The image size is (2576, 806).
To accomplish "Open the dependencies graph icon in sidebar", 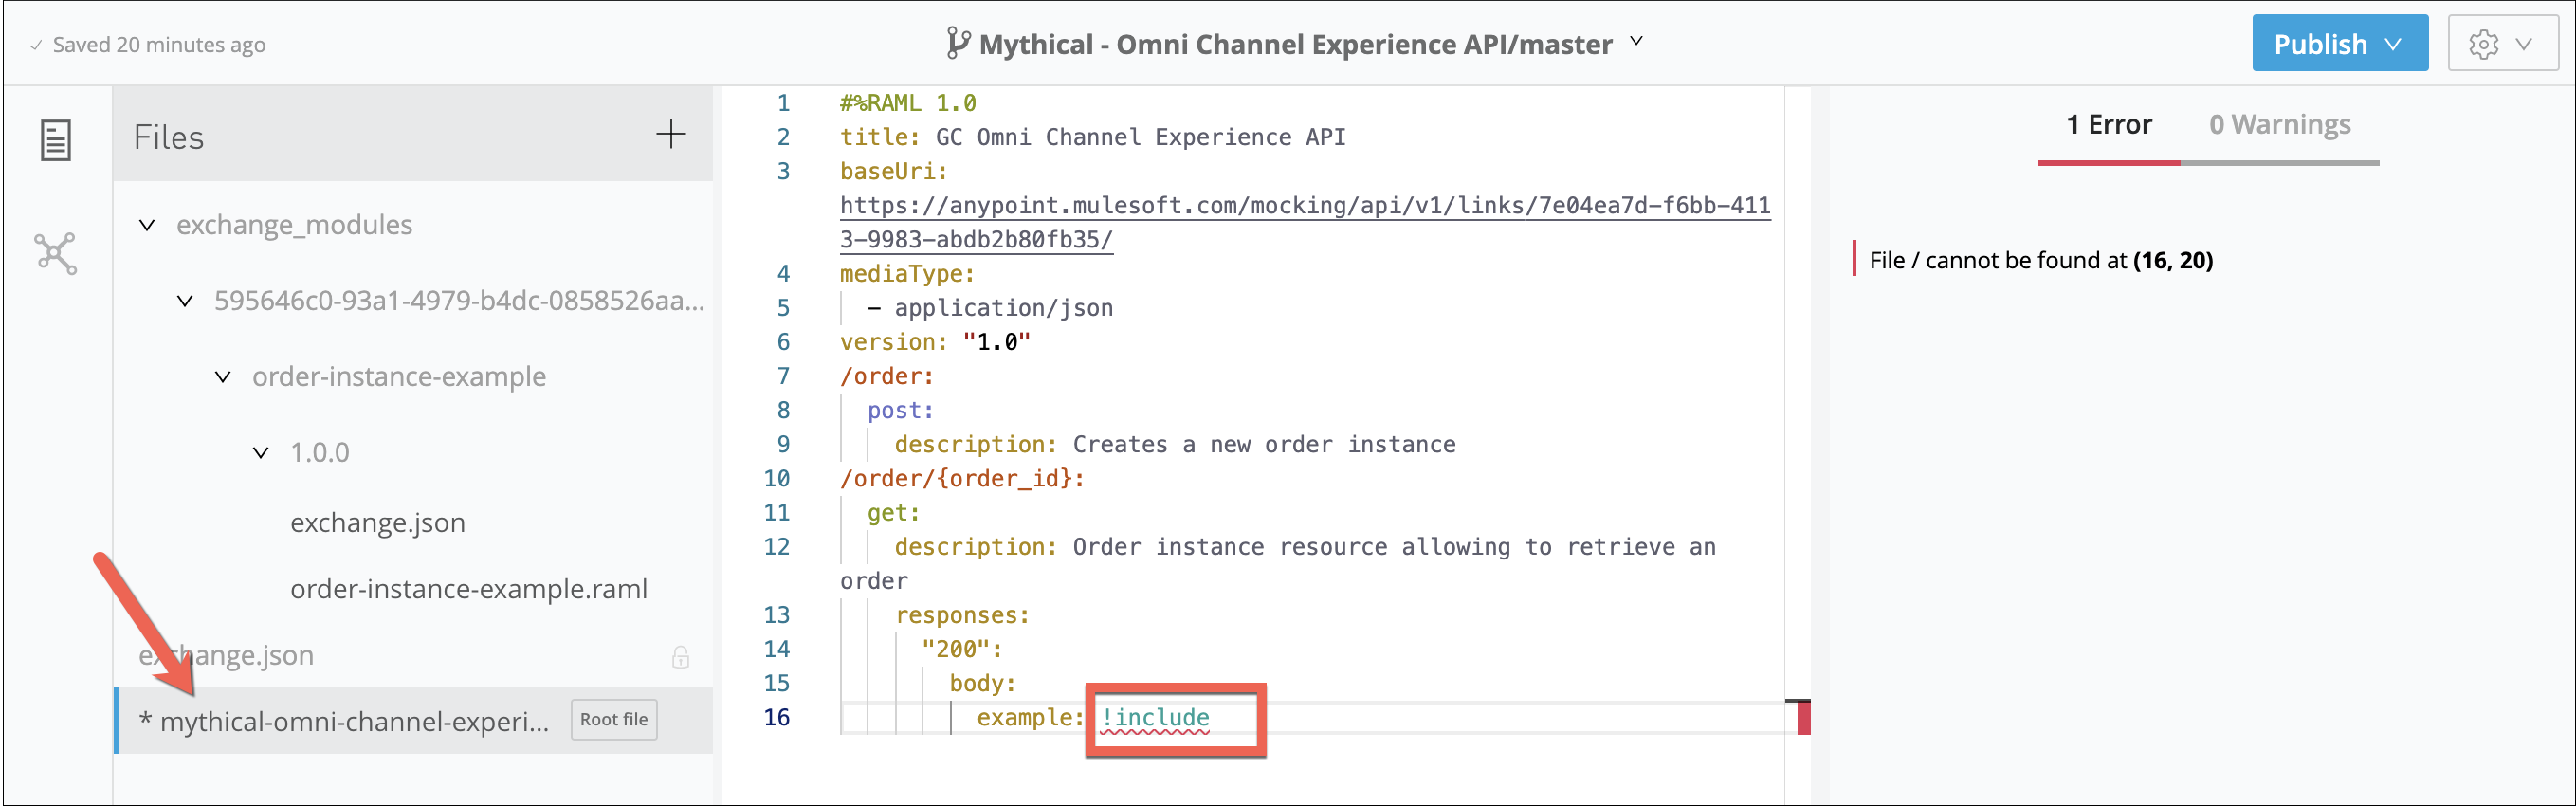I will [56, 253].
